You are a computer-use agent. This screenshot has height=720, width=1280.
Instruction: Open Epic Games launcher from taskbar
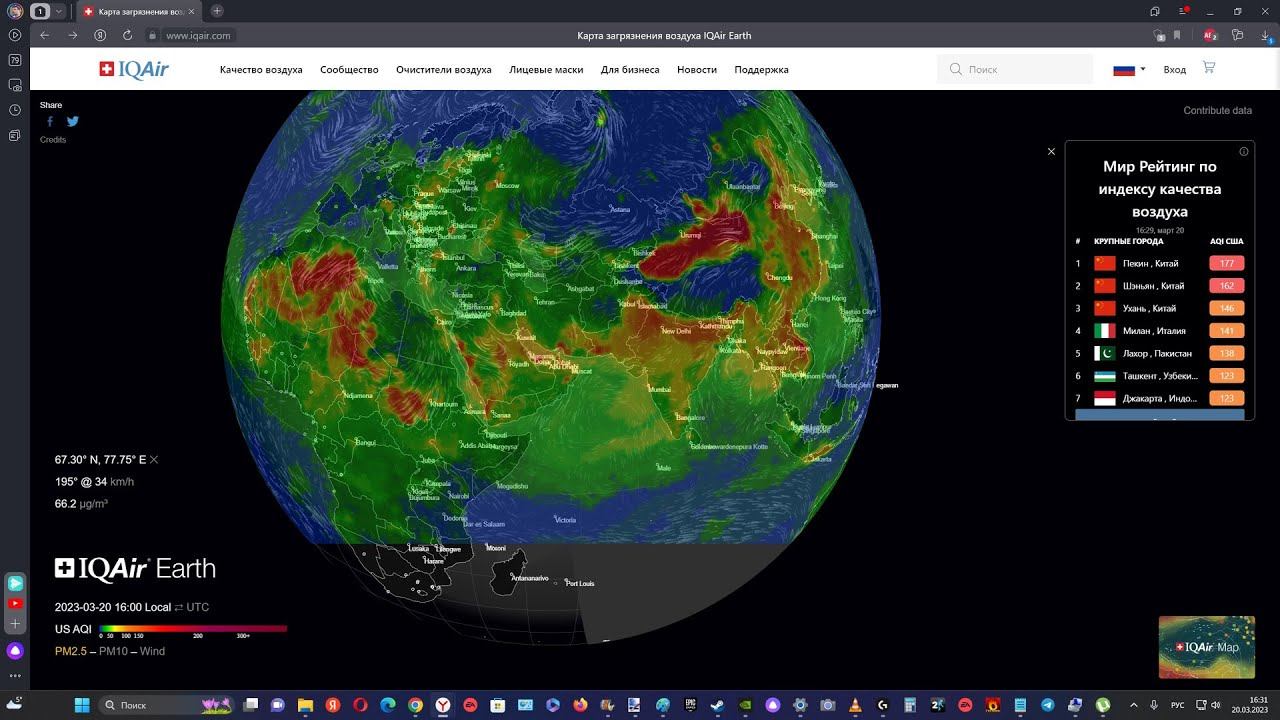tap(690, 705)
